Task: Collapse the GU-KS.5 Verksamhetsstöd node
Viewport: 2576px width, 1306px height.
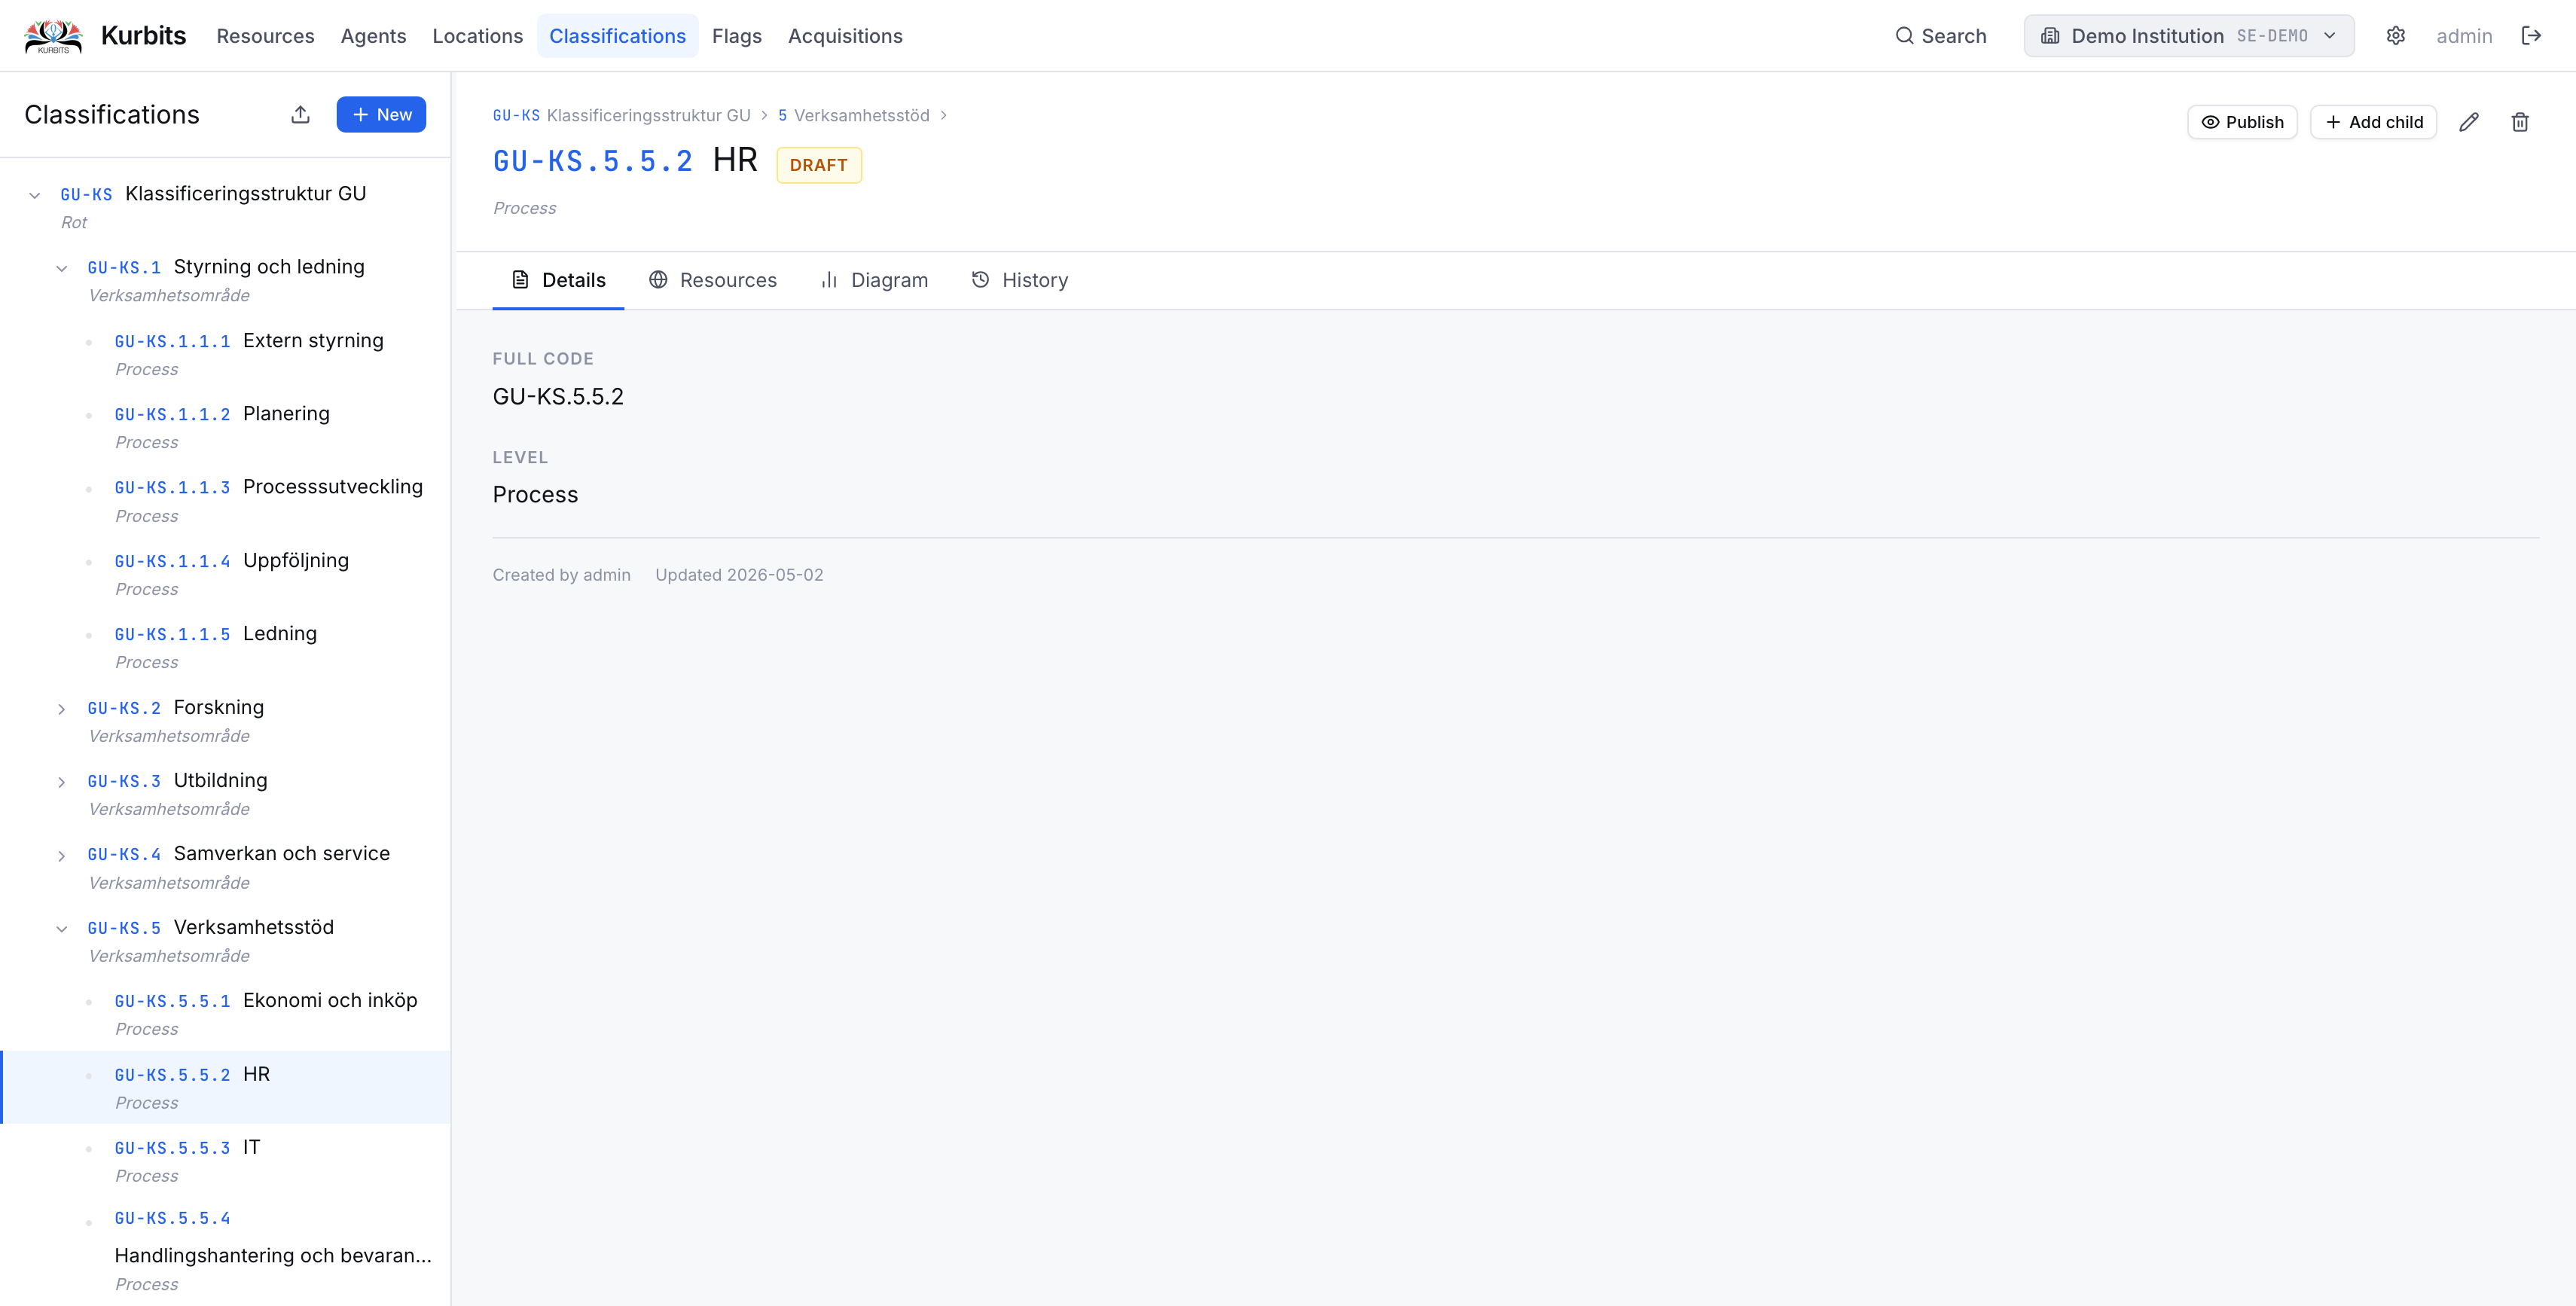Action: point(62,929)
